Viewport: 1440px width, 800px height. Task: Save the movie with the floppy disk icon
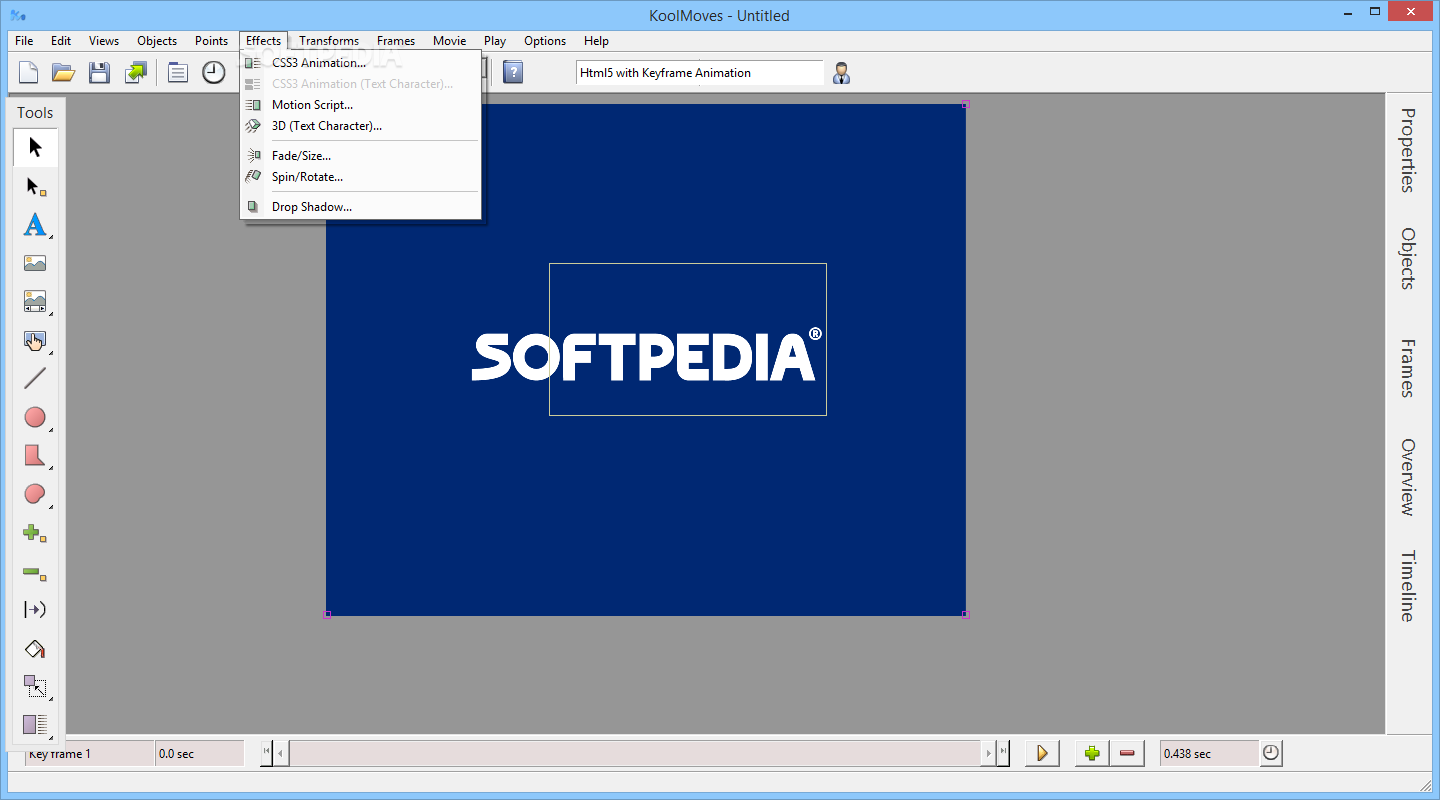tap(99, 72)
